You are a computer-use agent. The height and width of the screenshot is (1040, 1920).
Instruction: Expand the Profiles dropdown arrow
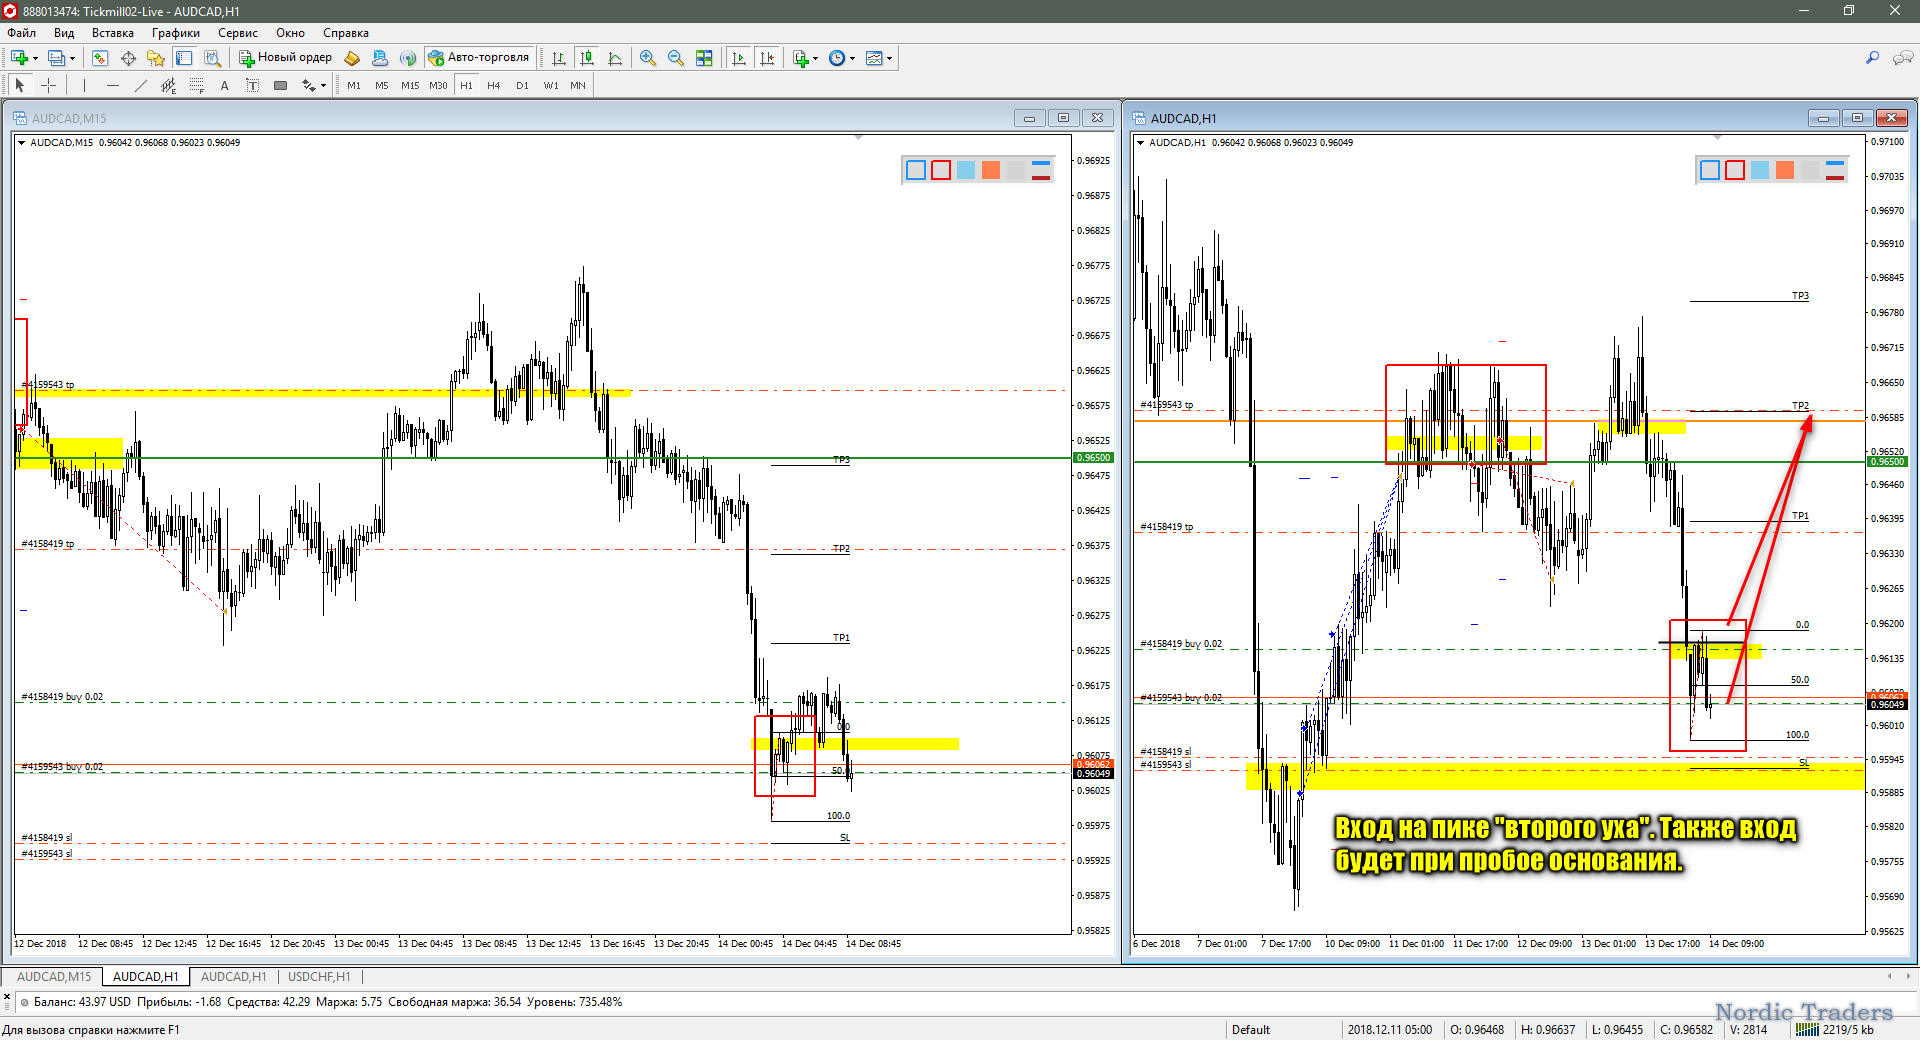(72, 58)
